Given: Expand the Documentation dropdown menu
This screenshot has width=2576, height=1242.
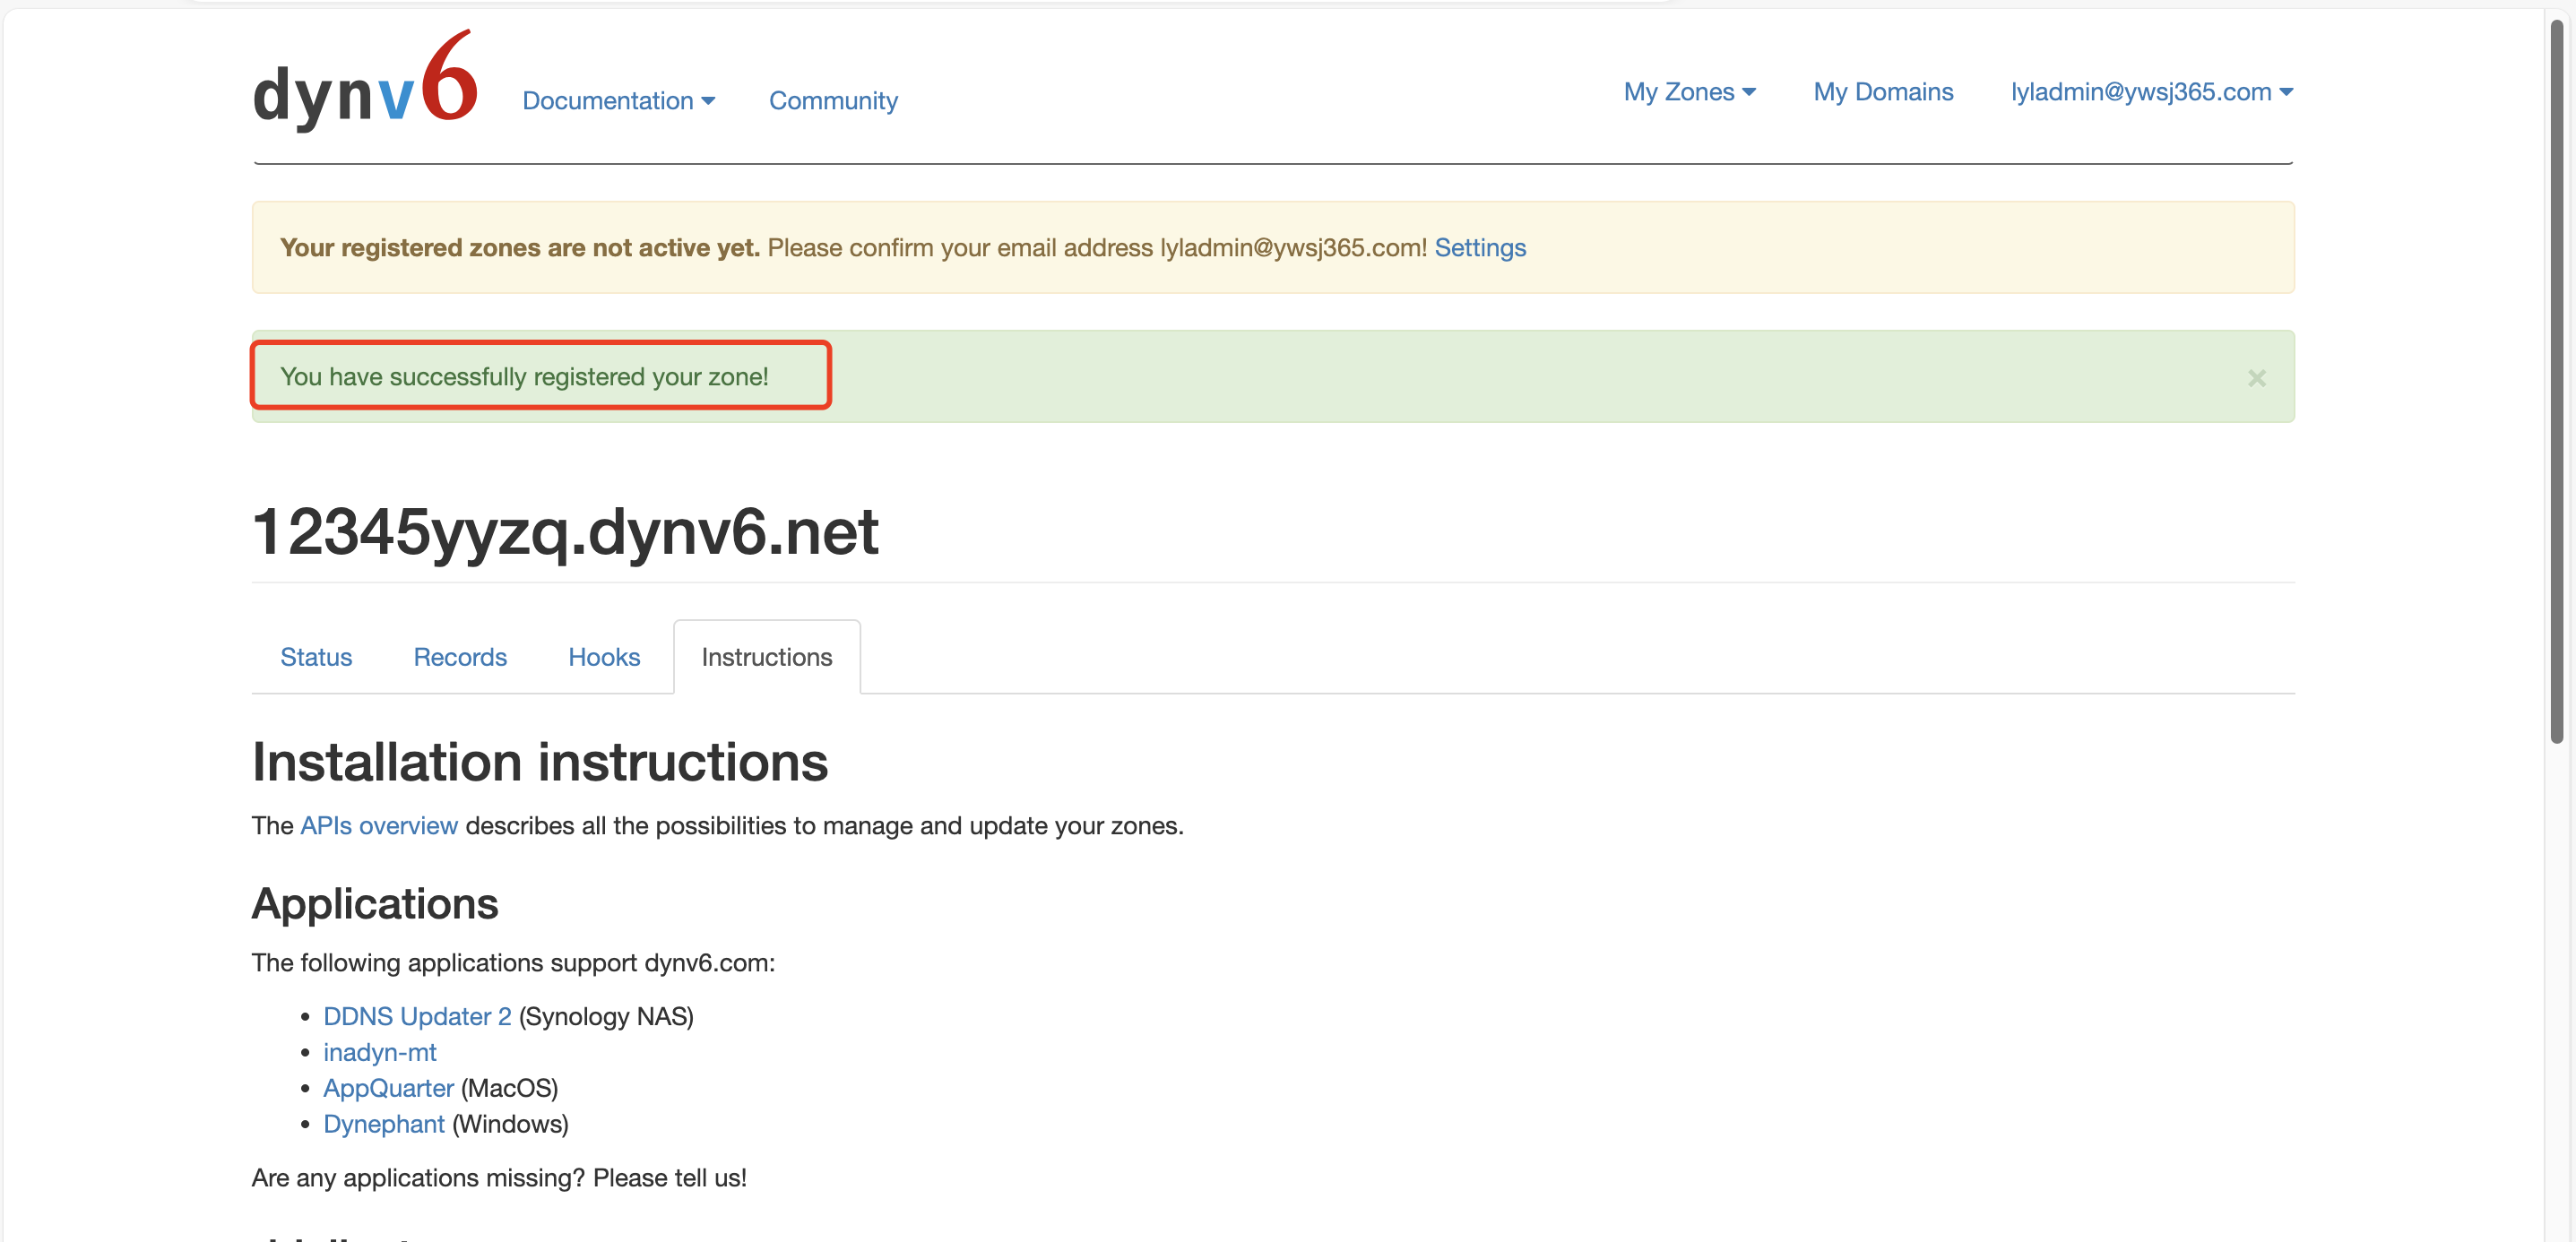Looking at the screenshot, I should 618,101.
